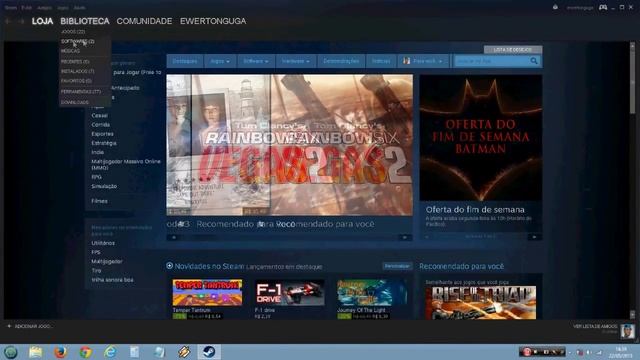Select Jogos (22) in Biblioteca submenu
Viewport: 640px width, 360px height.
[73, 31]
